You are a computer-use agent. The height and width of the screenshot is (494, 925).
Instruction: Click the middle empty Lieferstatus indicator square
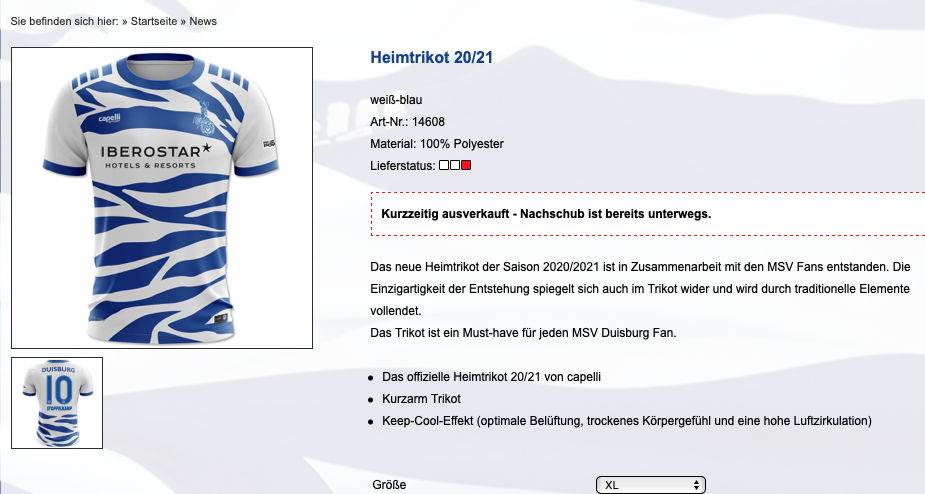point(455,165)
